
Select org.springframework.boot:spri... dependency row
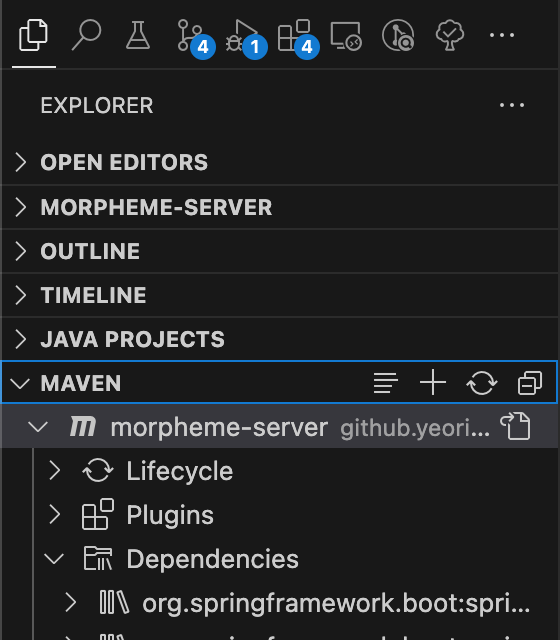tap(280, 603)
